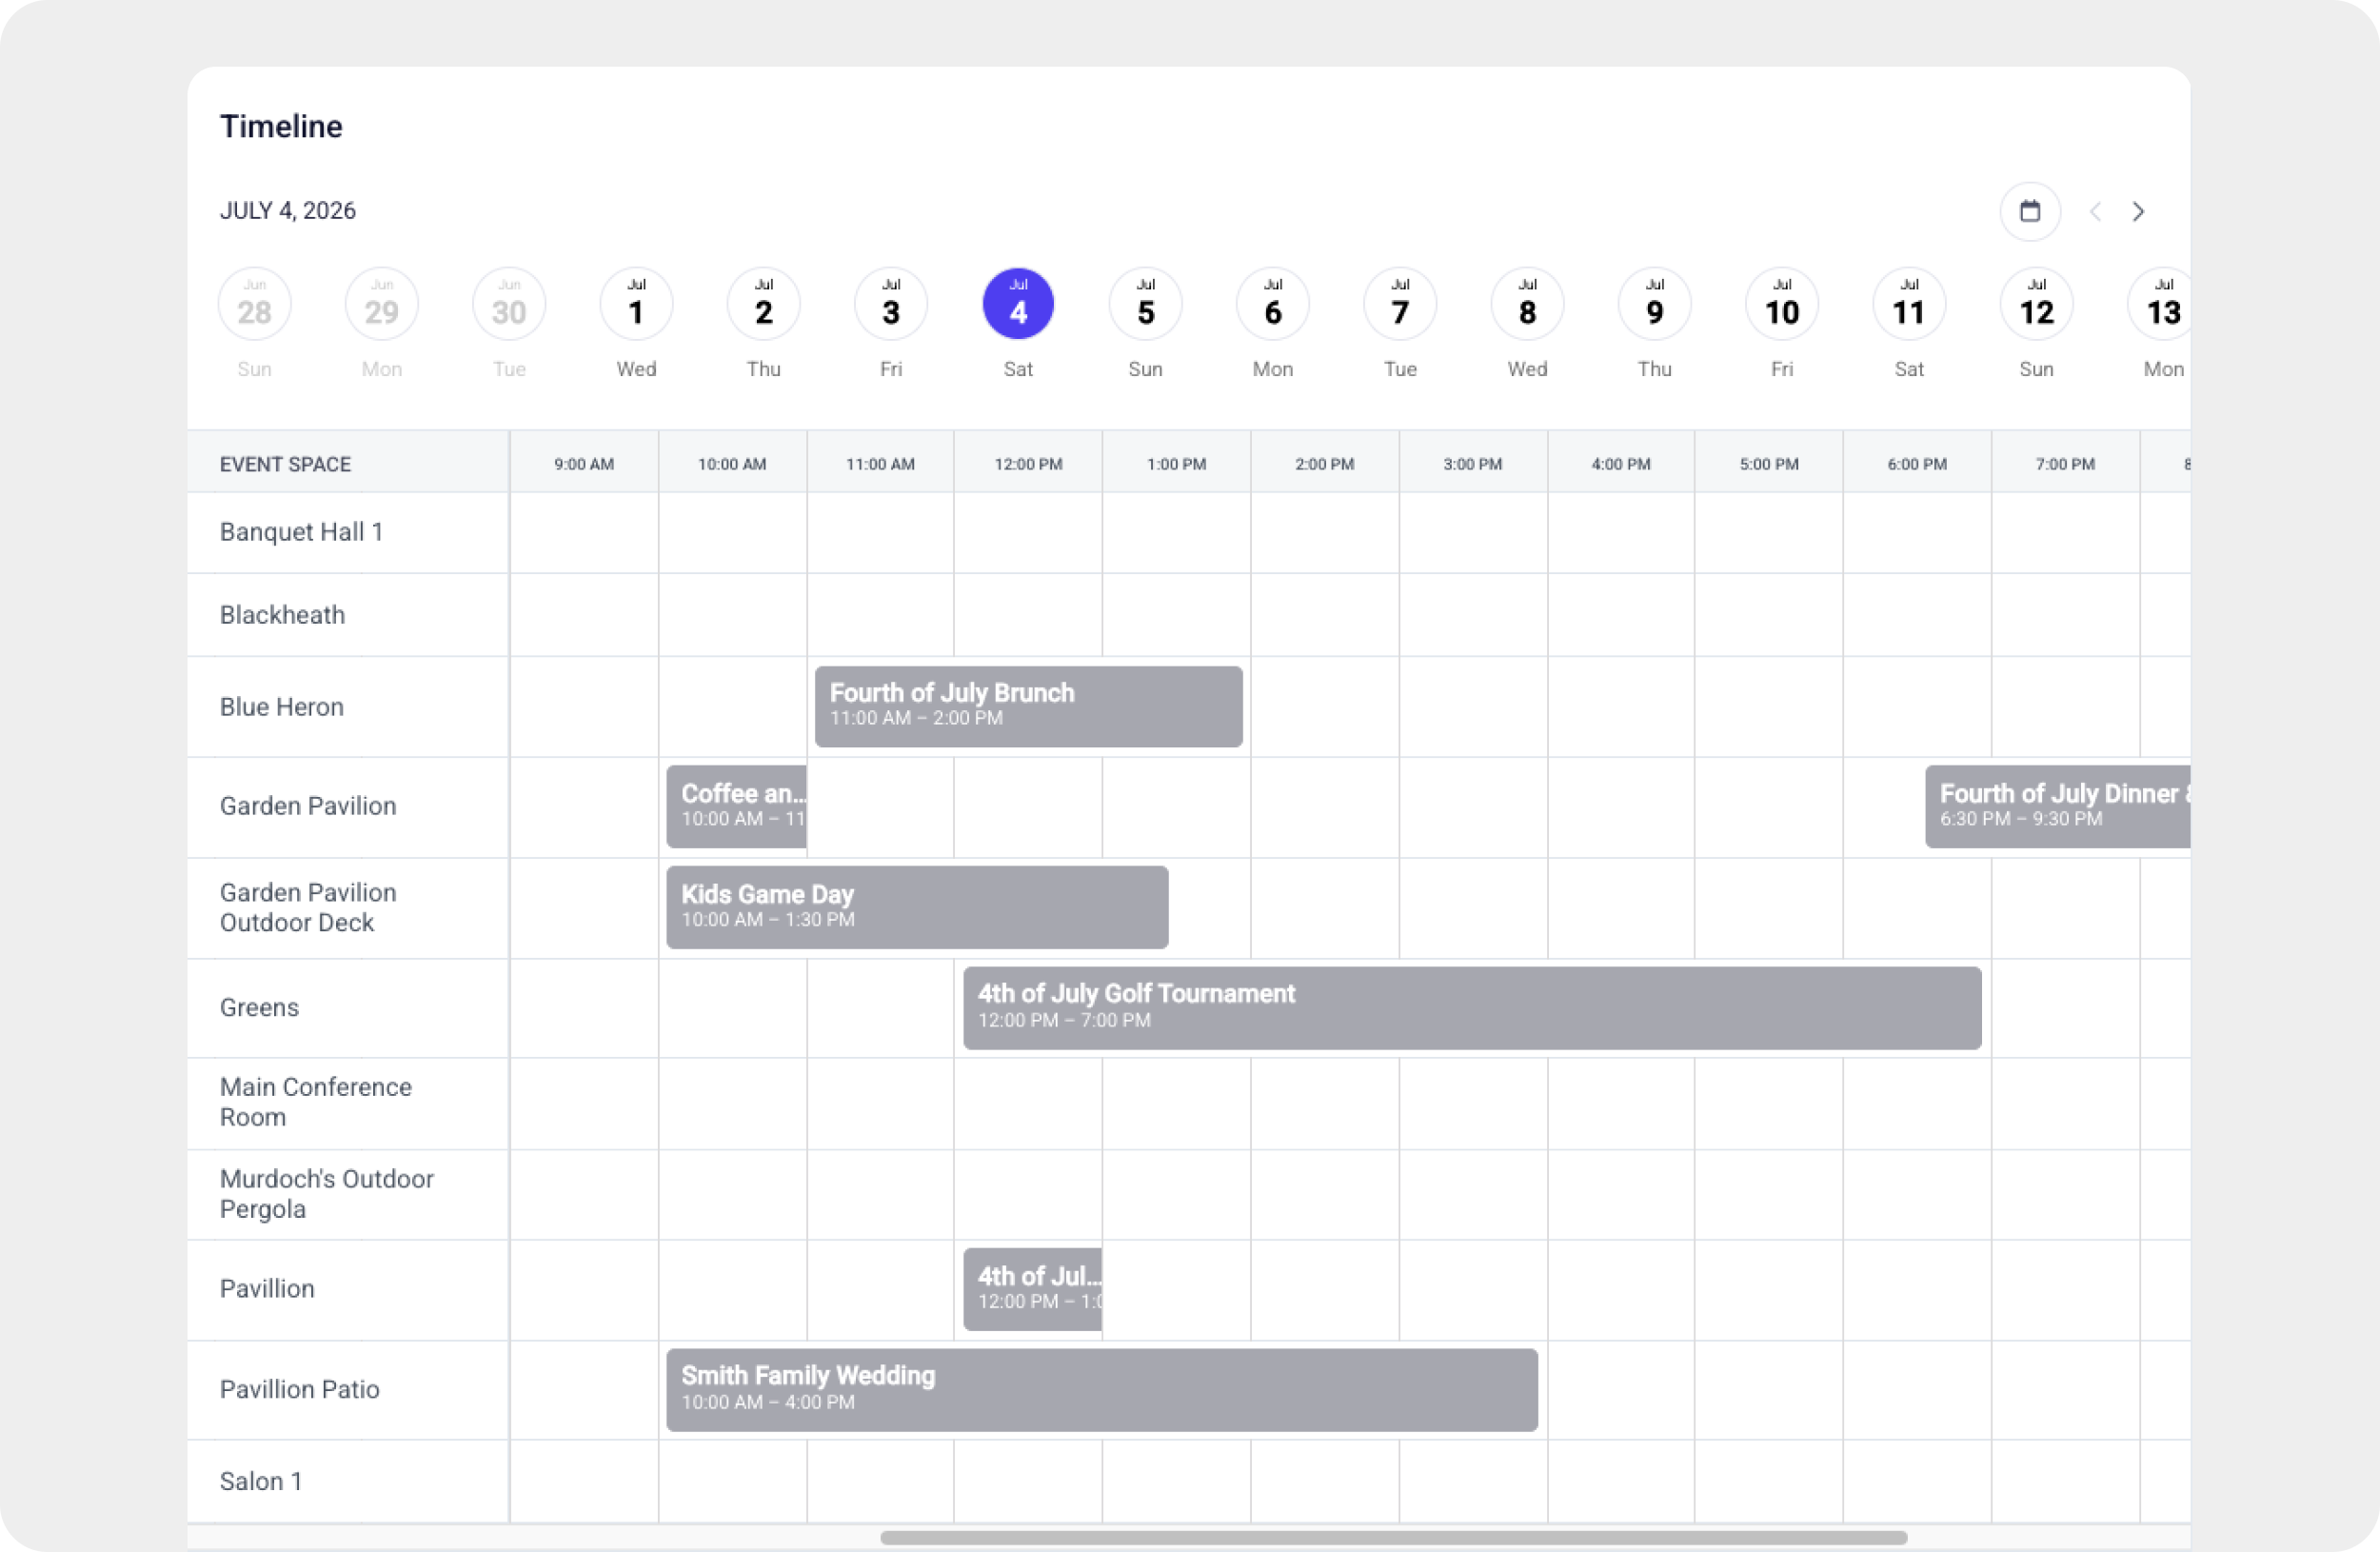Click the JULY 4, 2026 date heading

point(288,210)
